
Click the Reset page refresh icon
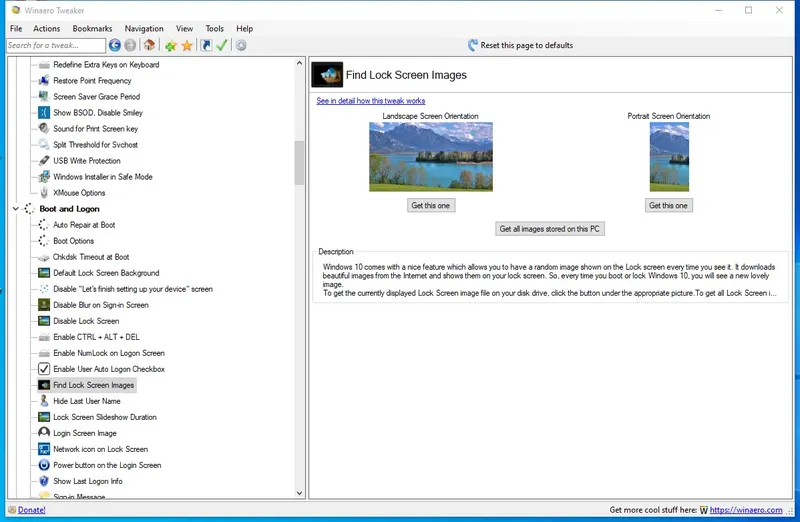click(473, 45)
